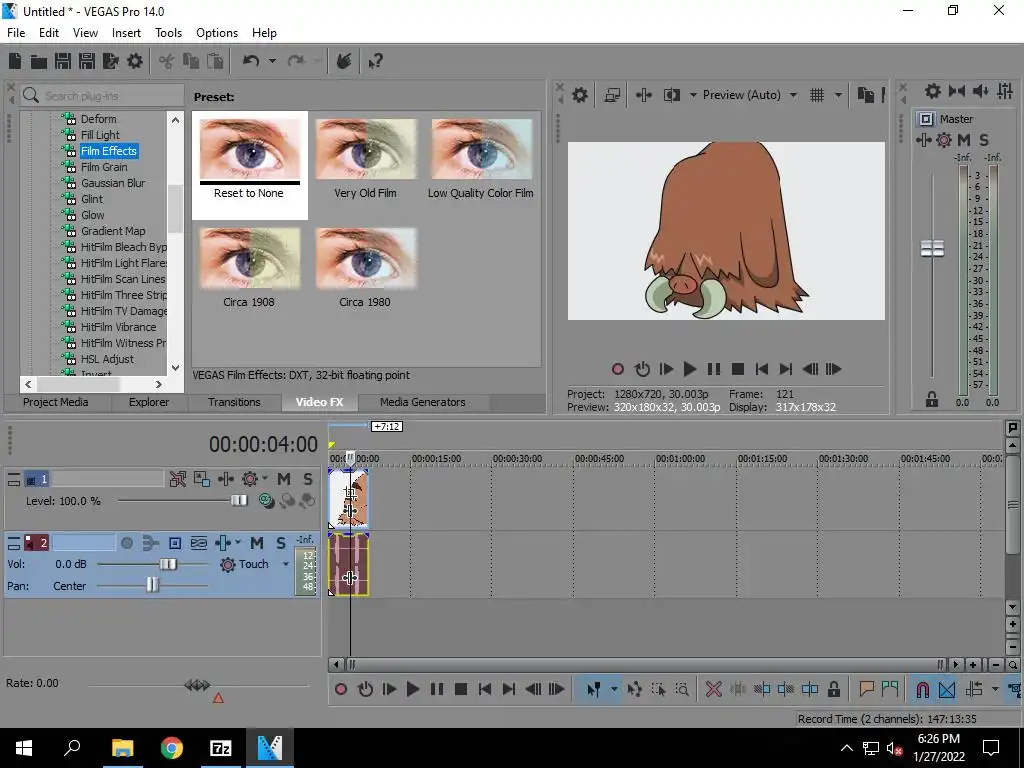The image size is (1024, 768).
Task: Click the Trim Start icon in timeline toolbar
Action: (x=762, y=689)
